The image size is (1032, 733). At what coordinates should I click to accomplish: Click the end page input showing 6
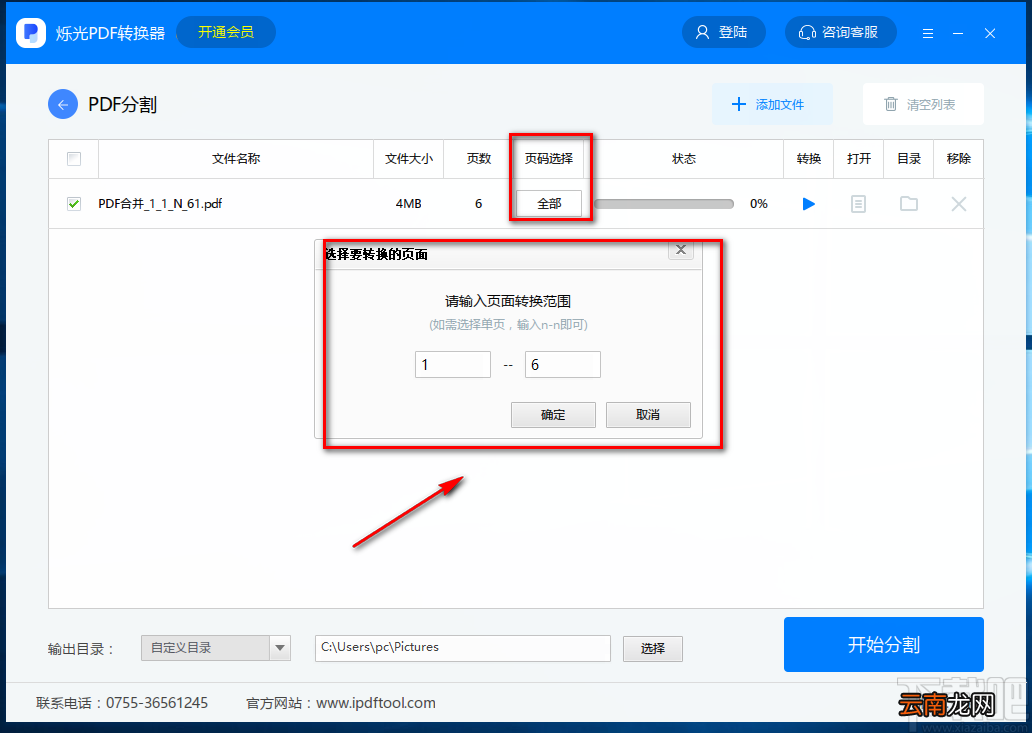click(x=563, y=365)
